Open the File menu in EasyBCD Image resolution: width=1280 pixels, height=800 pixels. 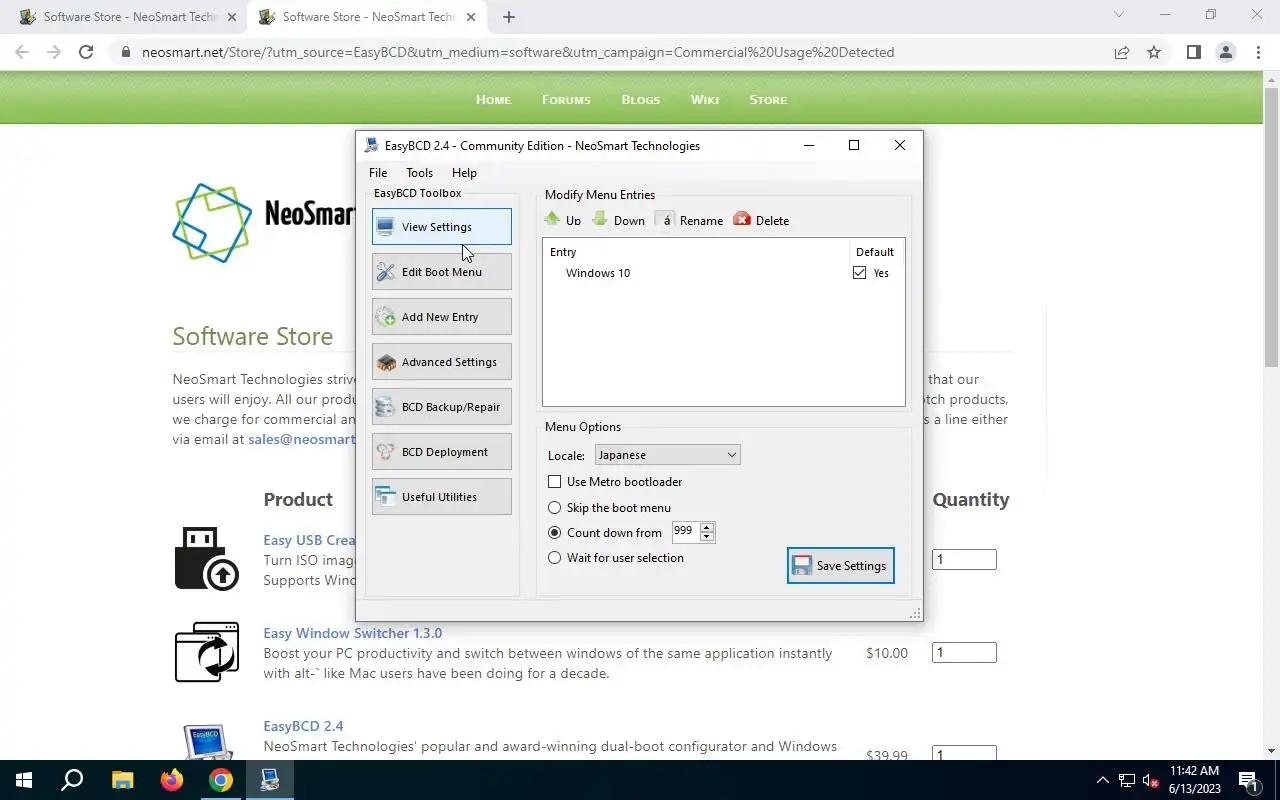[x=378, y=173]
